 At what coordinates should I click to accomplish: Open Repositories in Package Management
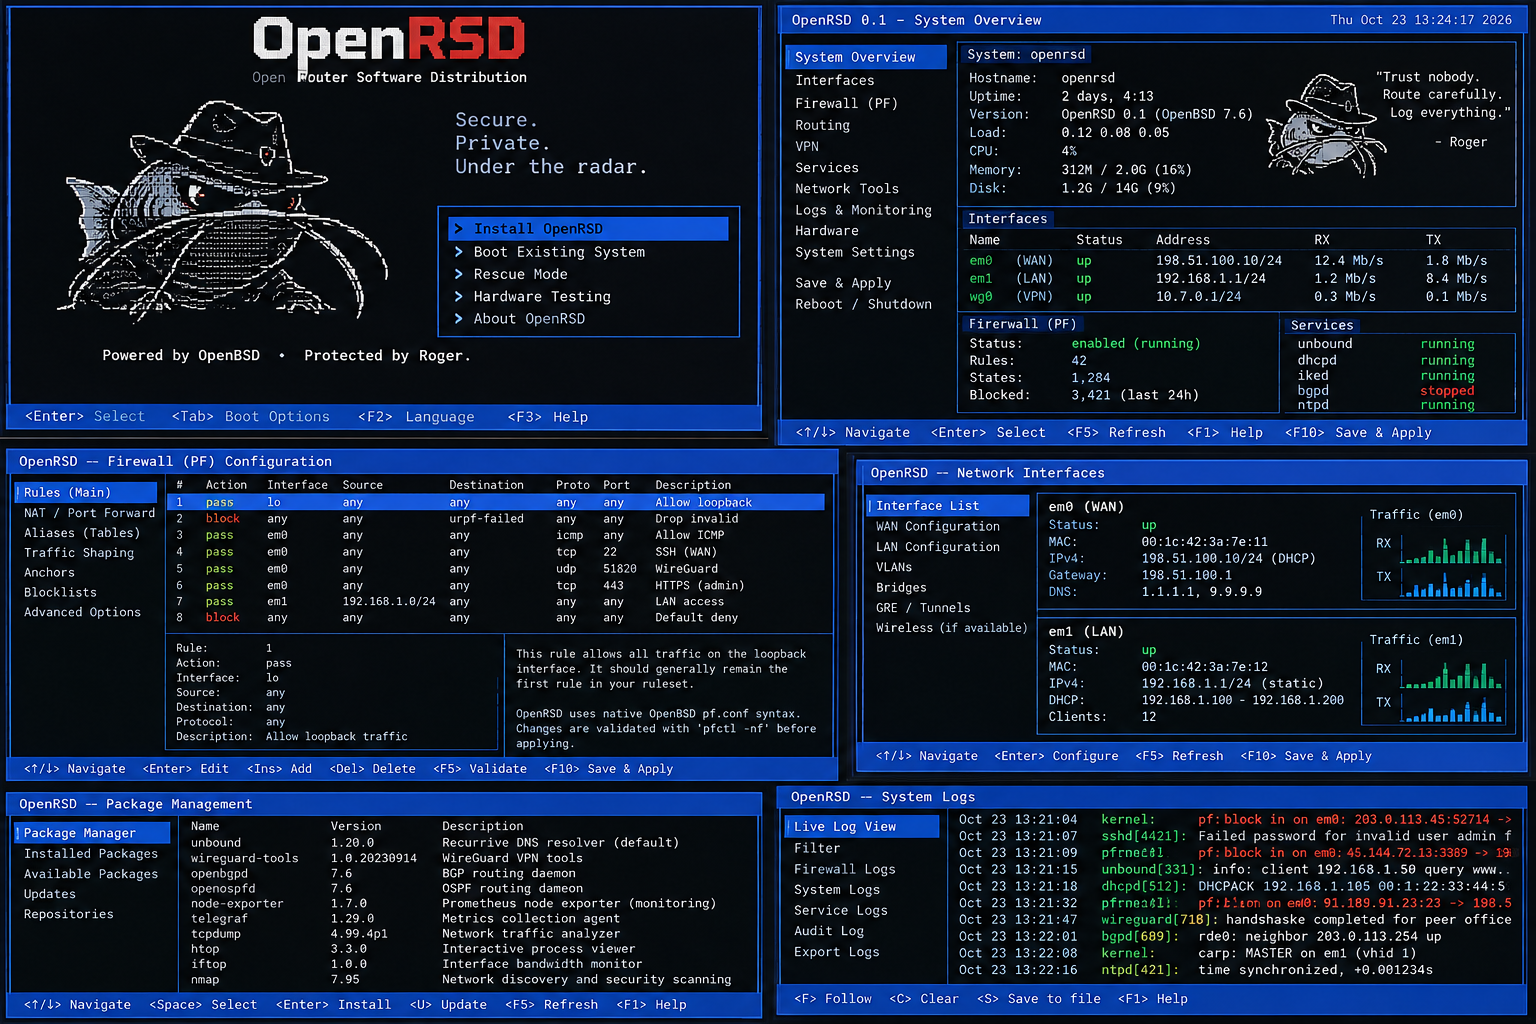pyautogui.click(x=68, y=914)
